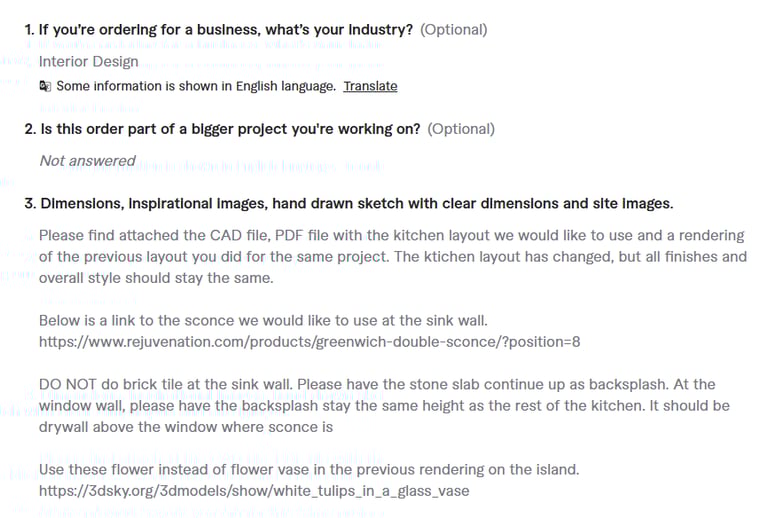
Task: Select the 'Interior Design' industry answer
Action: pos(89,62)
